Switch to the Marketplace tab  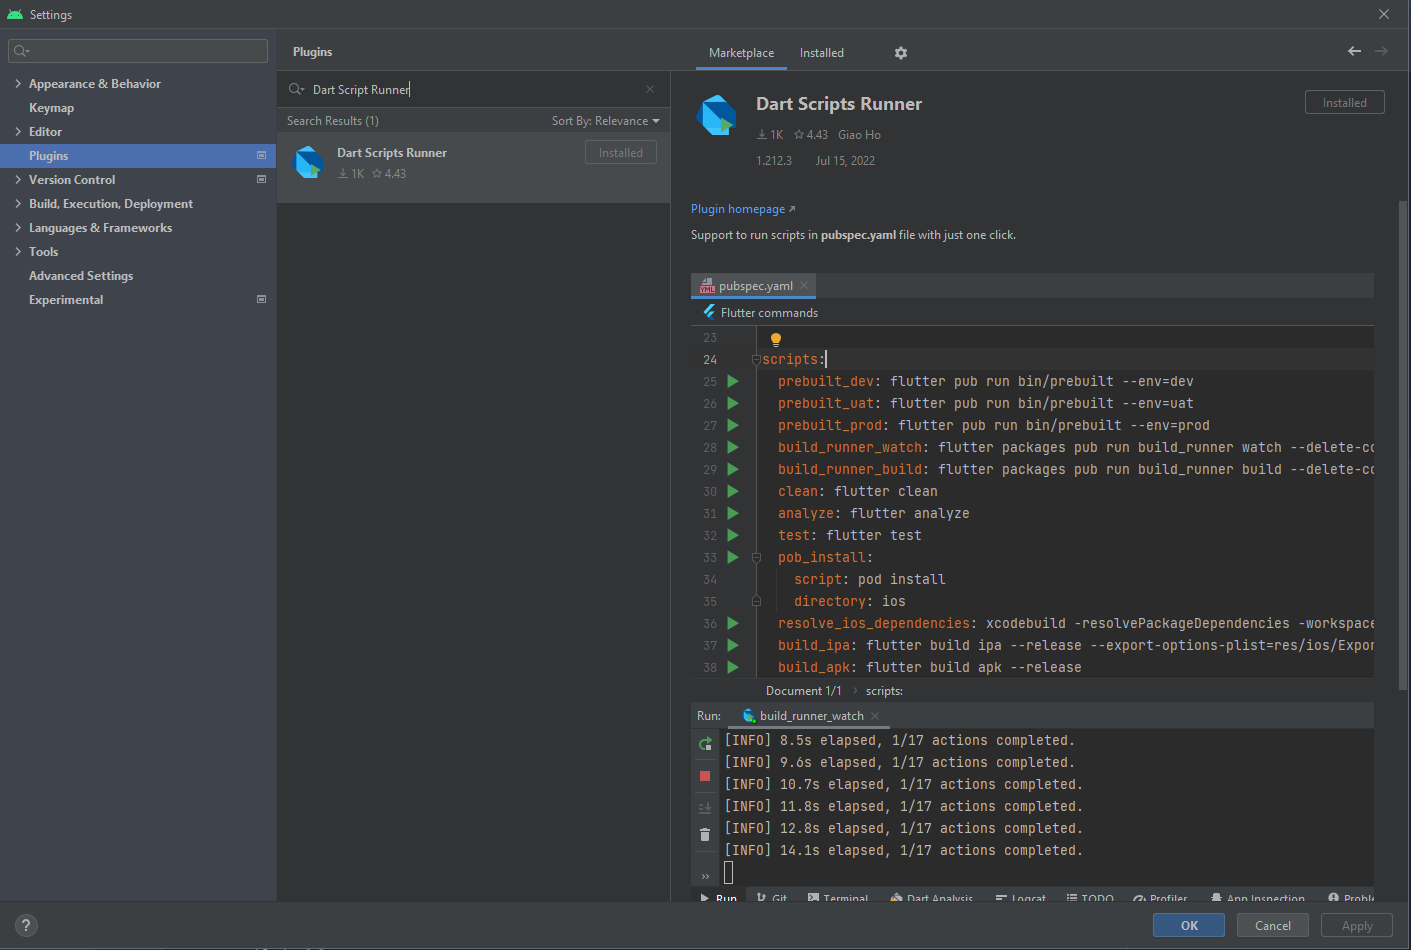[741, 53]
